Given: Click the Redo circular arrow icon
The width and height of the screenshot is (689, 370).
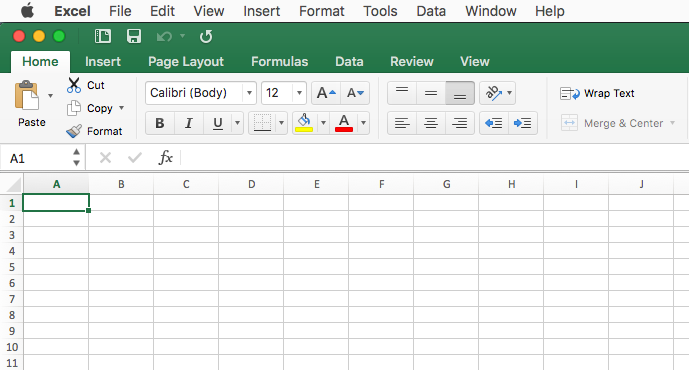Looking at the screenshot, I should (206, 36).
